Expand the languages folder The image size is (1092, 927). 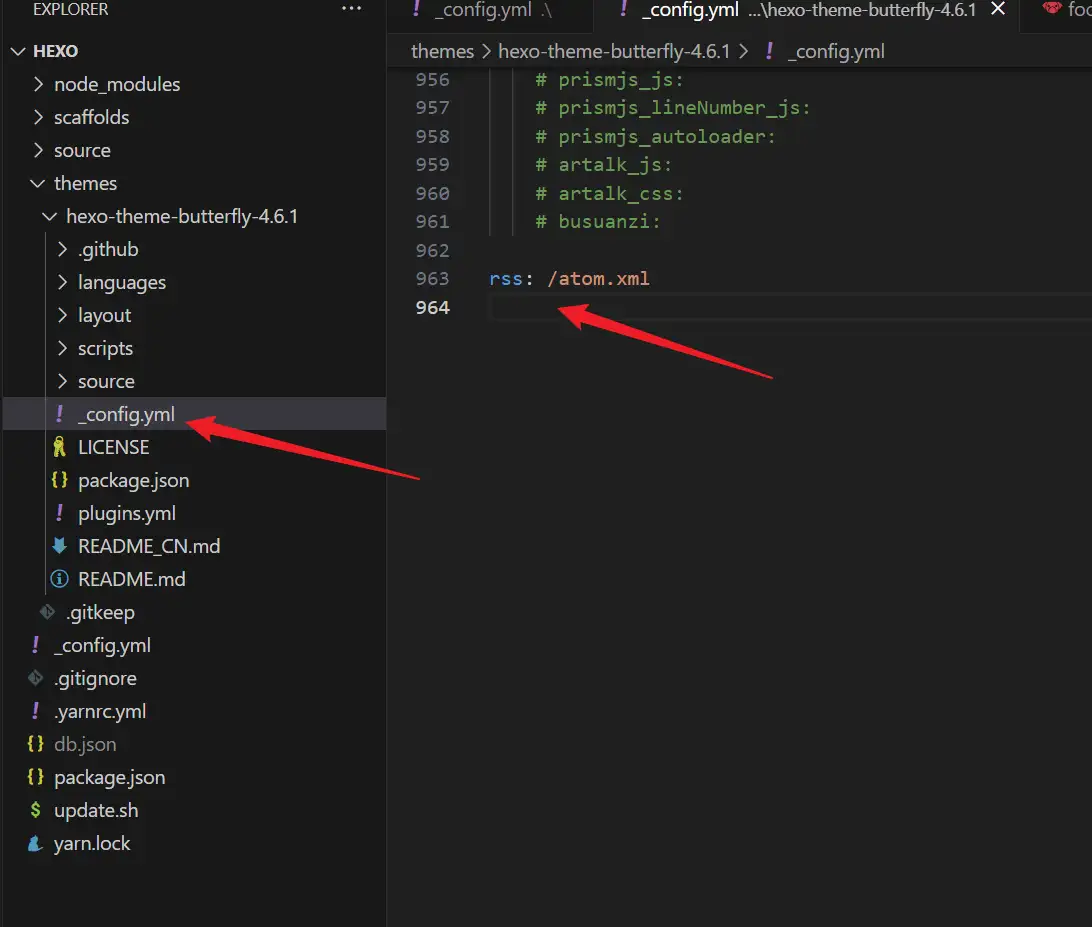click(63, 282)
